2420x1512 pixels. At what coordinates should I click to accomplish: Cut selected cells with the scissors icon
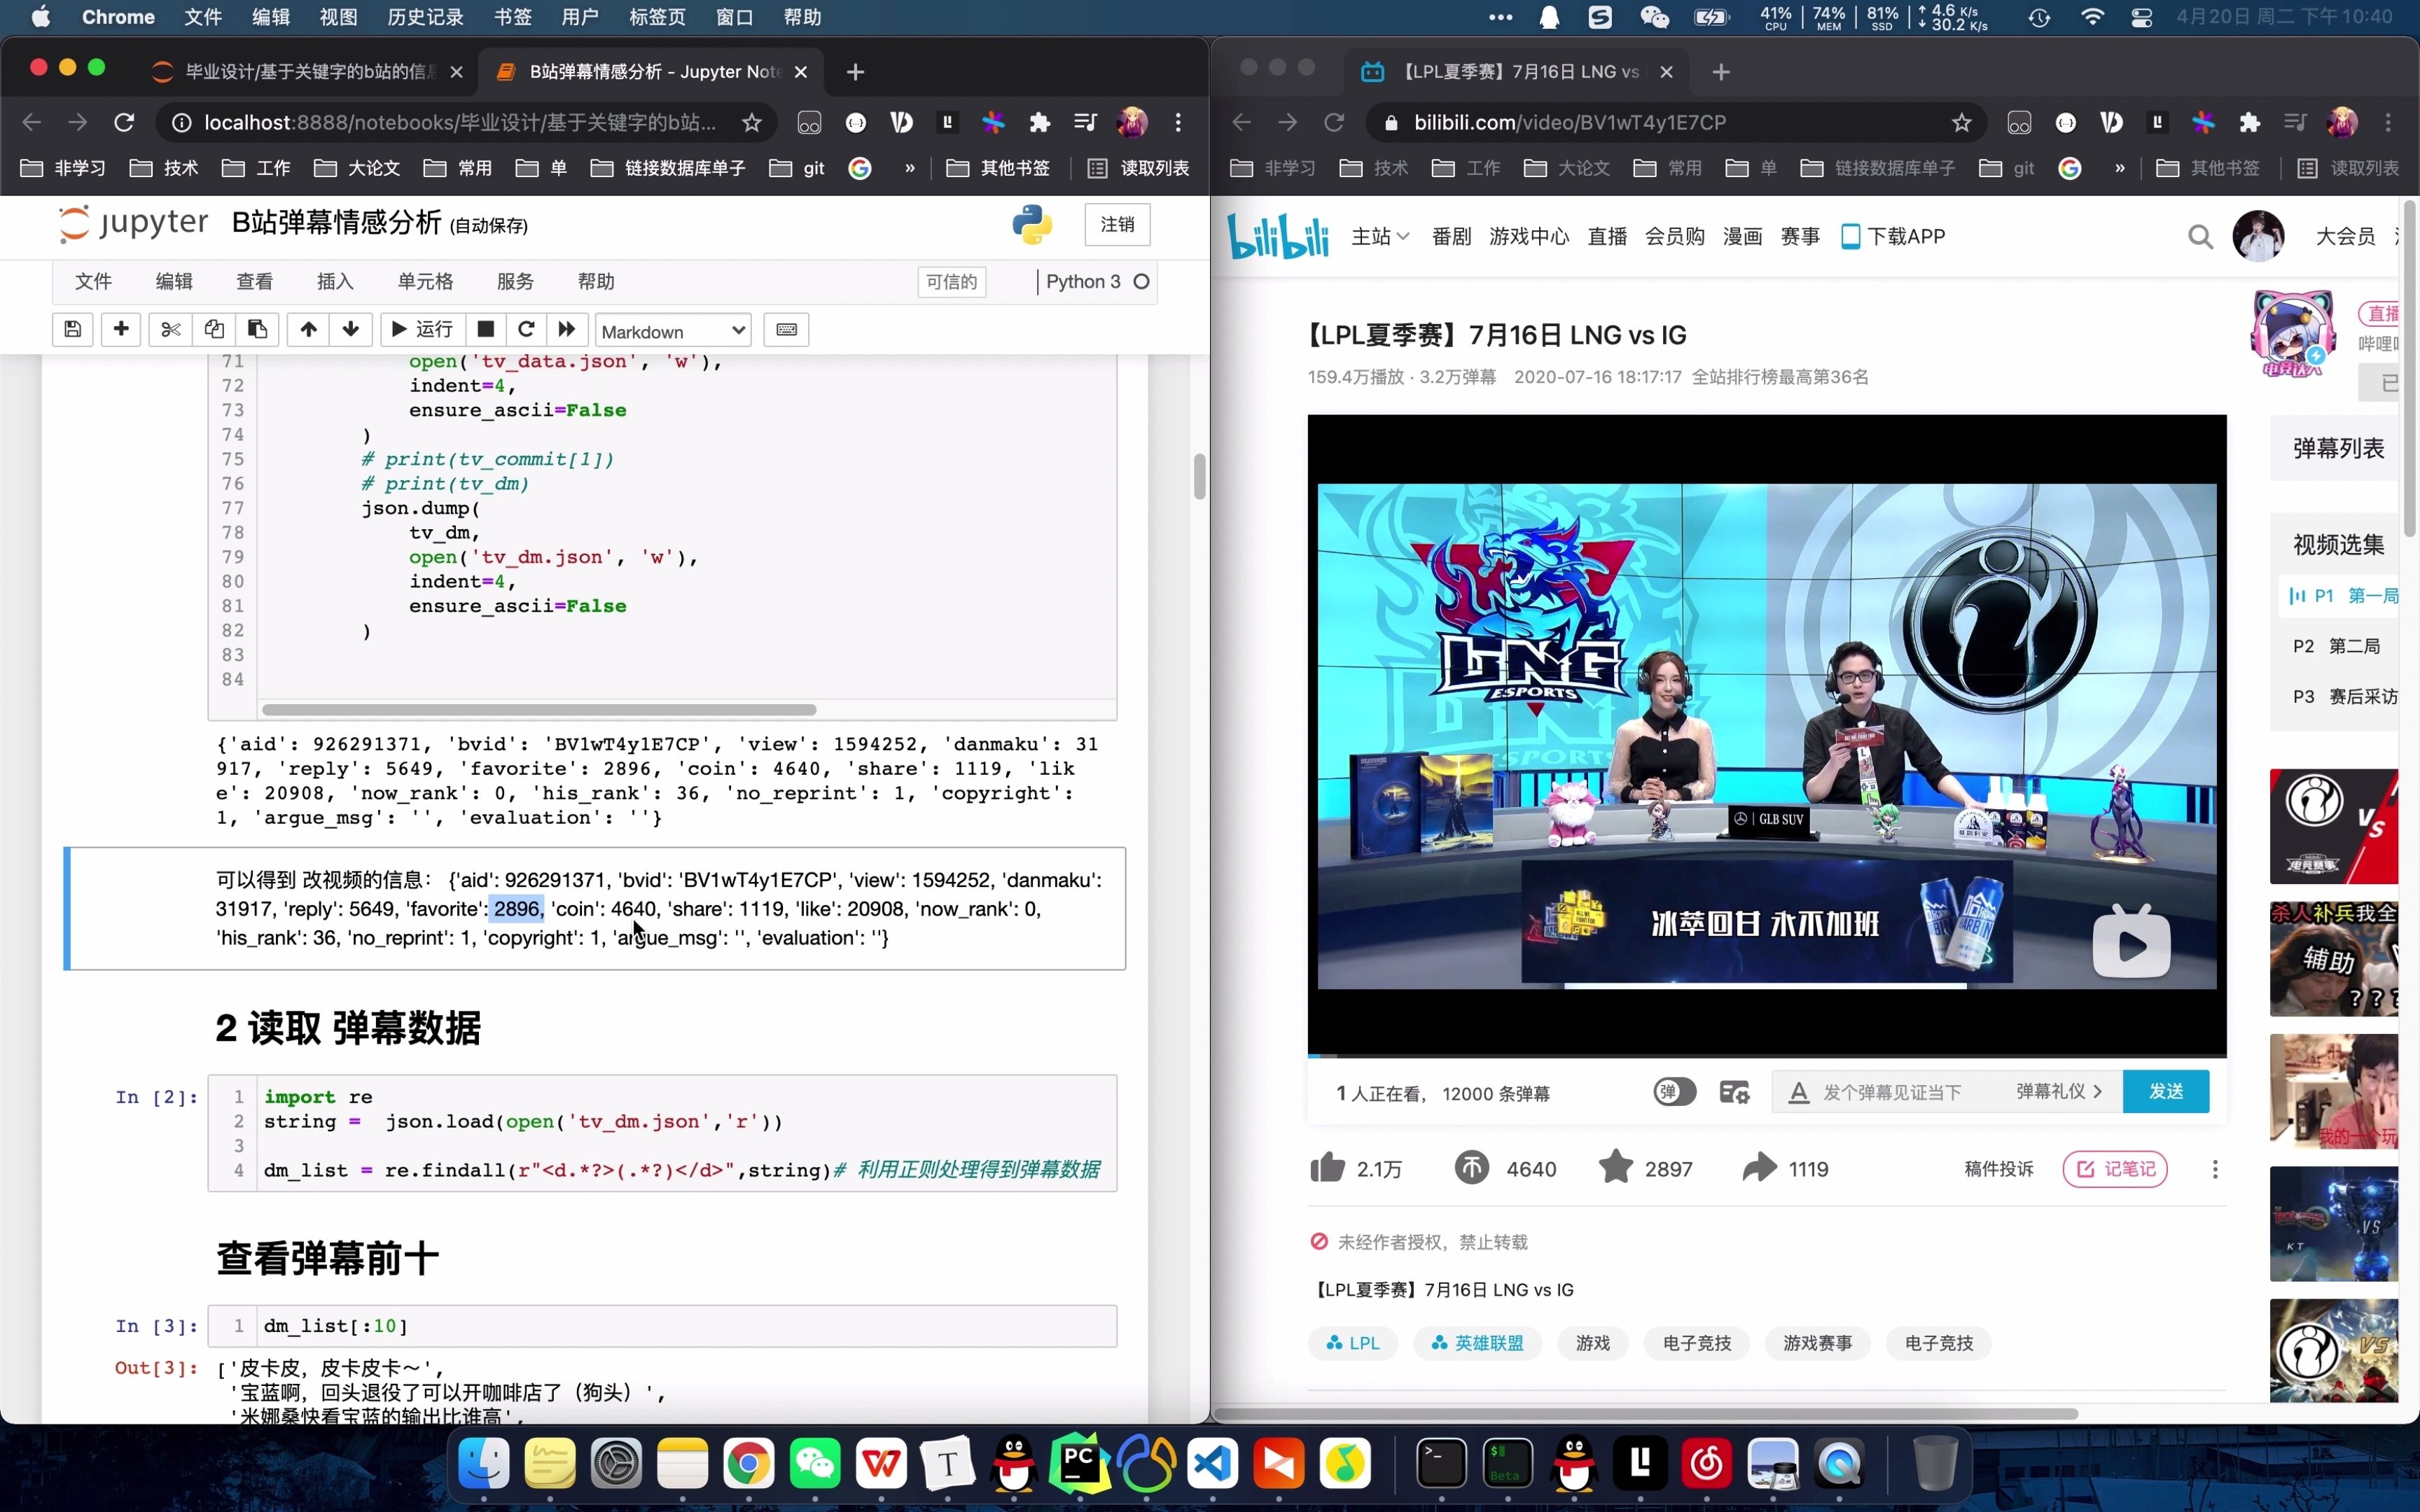pos(171,329)
